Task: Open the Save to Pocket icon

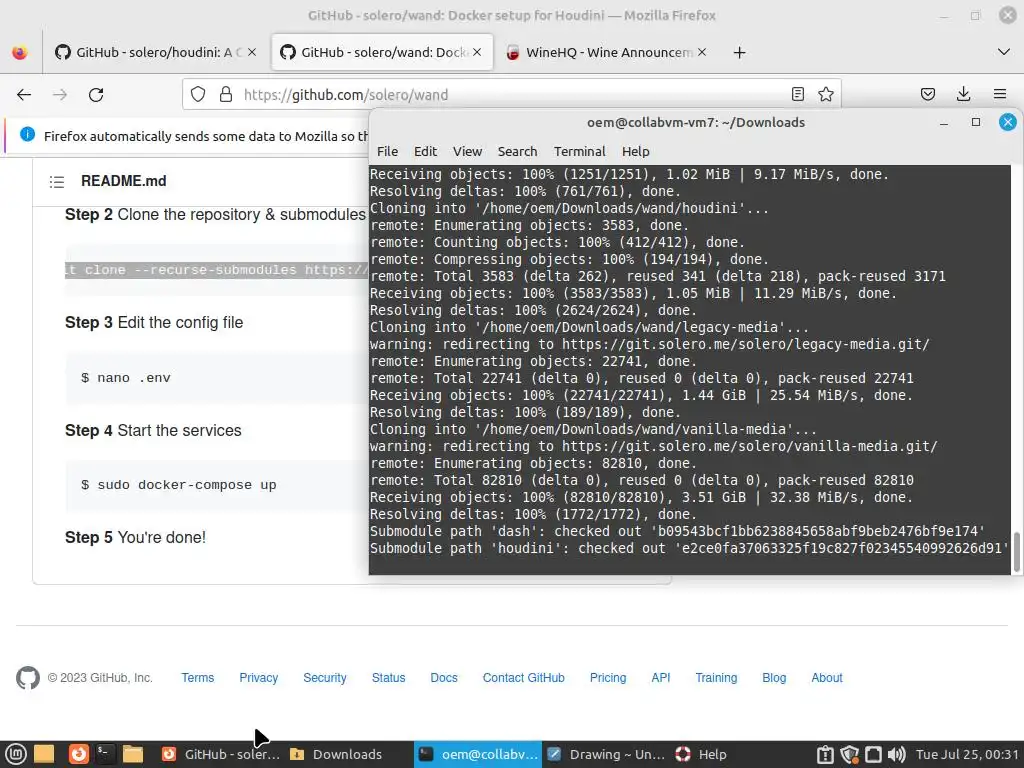Action: (x=927, y=95)
